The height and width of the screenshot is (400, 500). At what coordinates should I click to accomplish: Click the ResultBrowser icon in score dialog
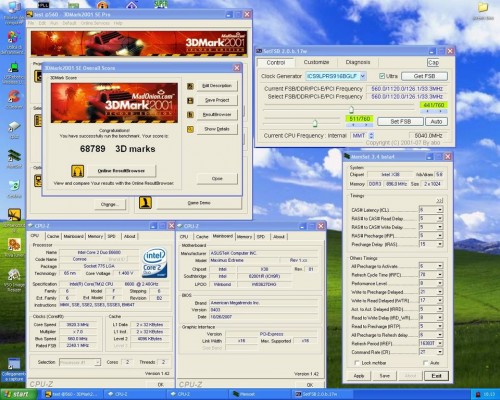pyautogui.click(x=190, y=115)
